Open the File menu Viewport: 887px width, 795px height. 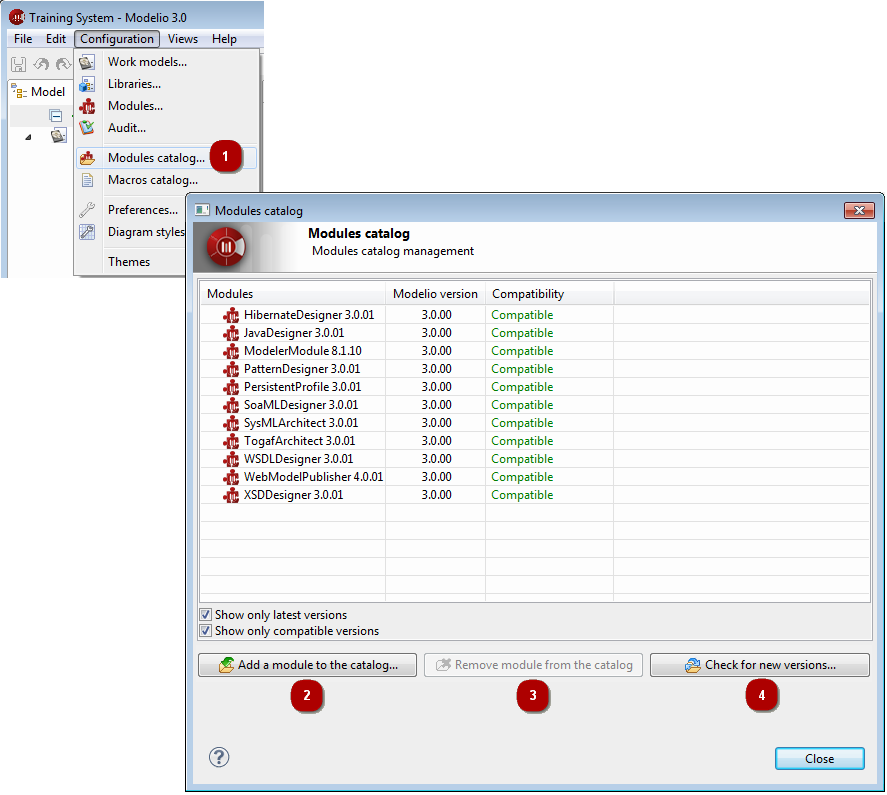(x=23, y=39)
